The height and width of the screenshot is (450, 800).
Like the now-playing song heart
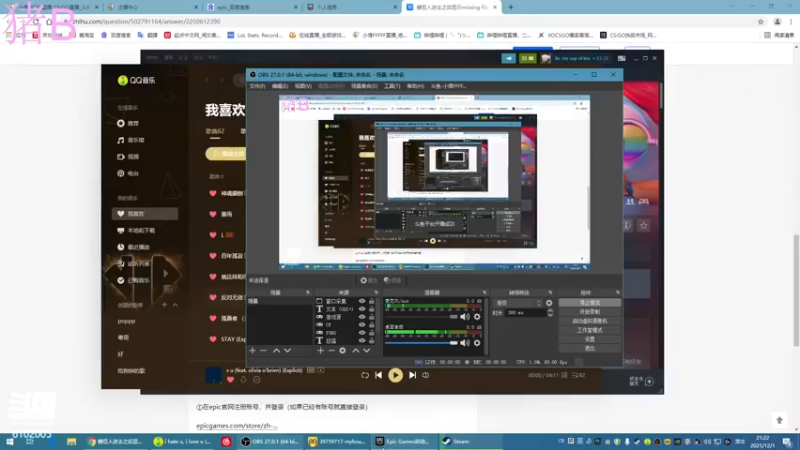(x=230, y=380)
